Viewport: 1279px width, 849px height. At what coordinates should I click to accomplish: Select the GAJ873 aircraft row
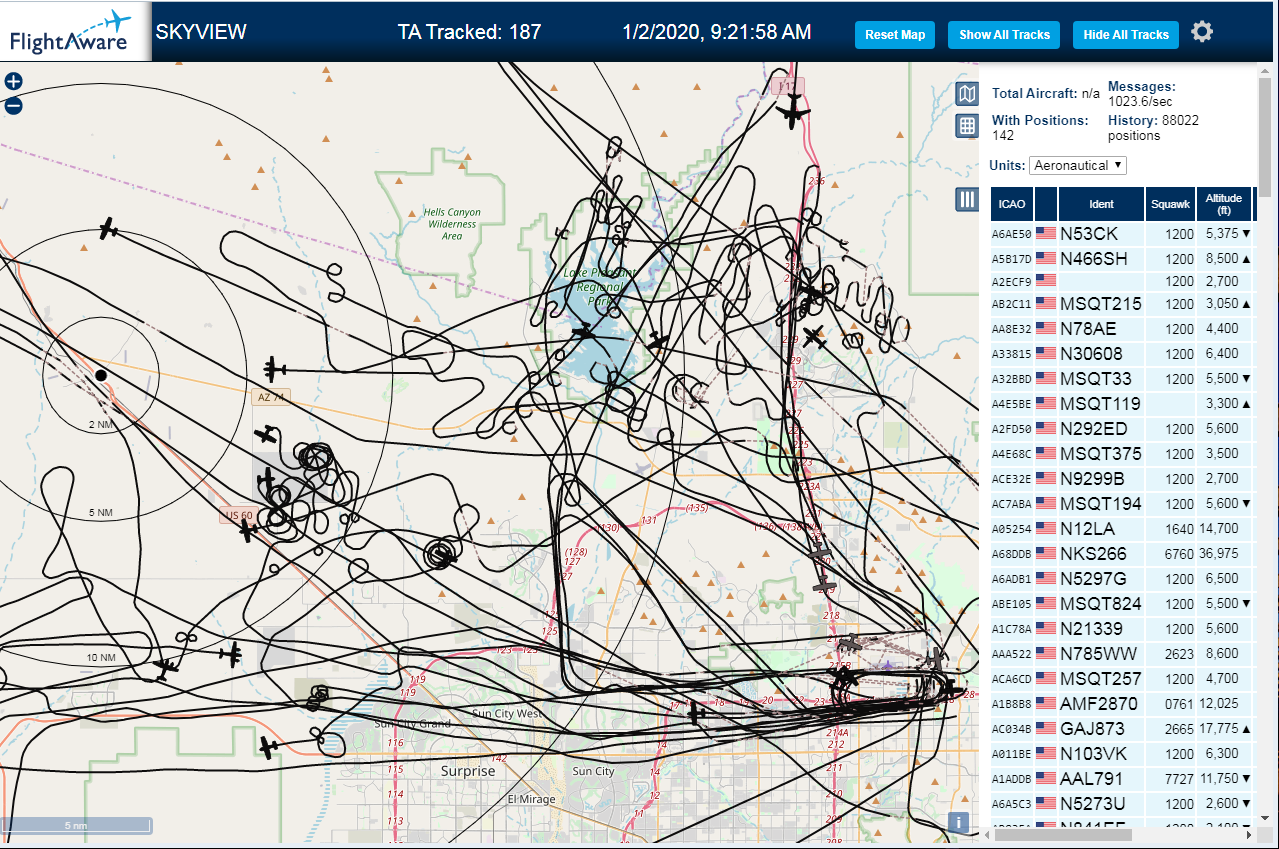tap(1122, 728)
